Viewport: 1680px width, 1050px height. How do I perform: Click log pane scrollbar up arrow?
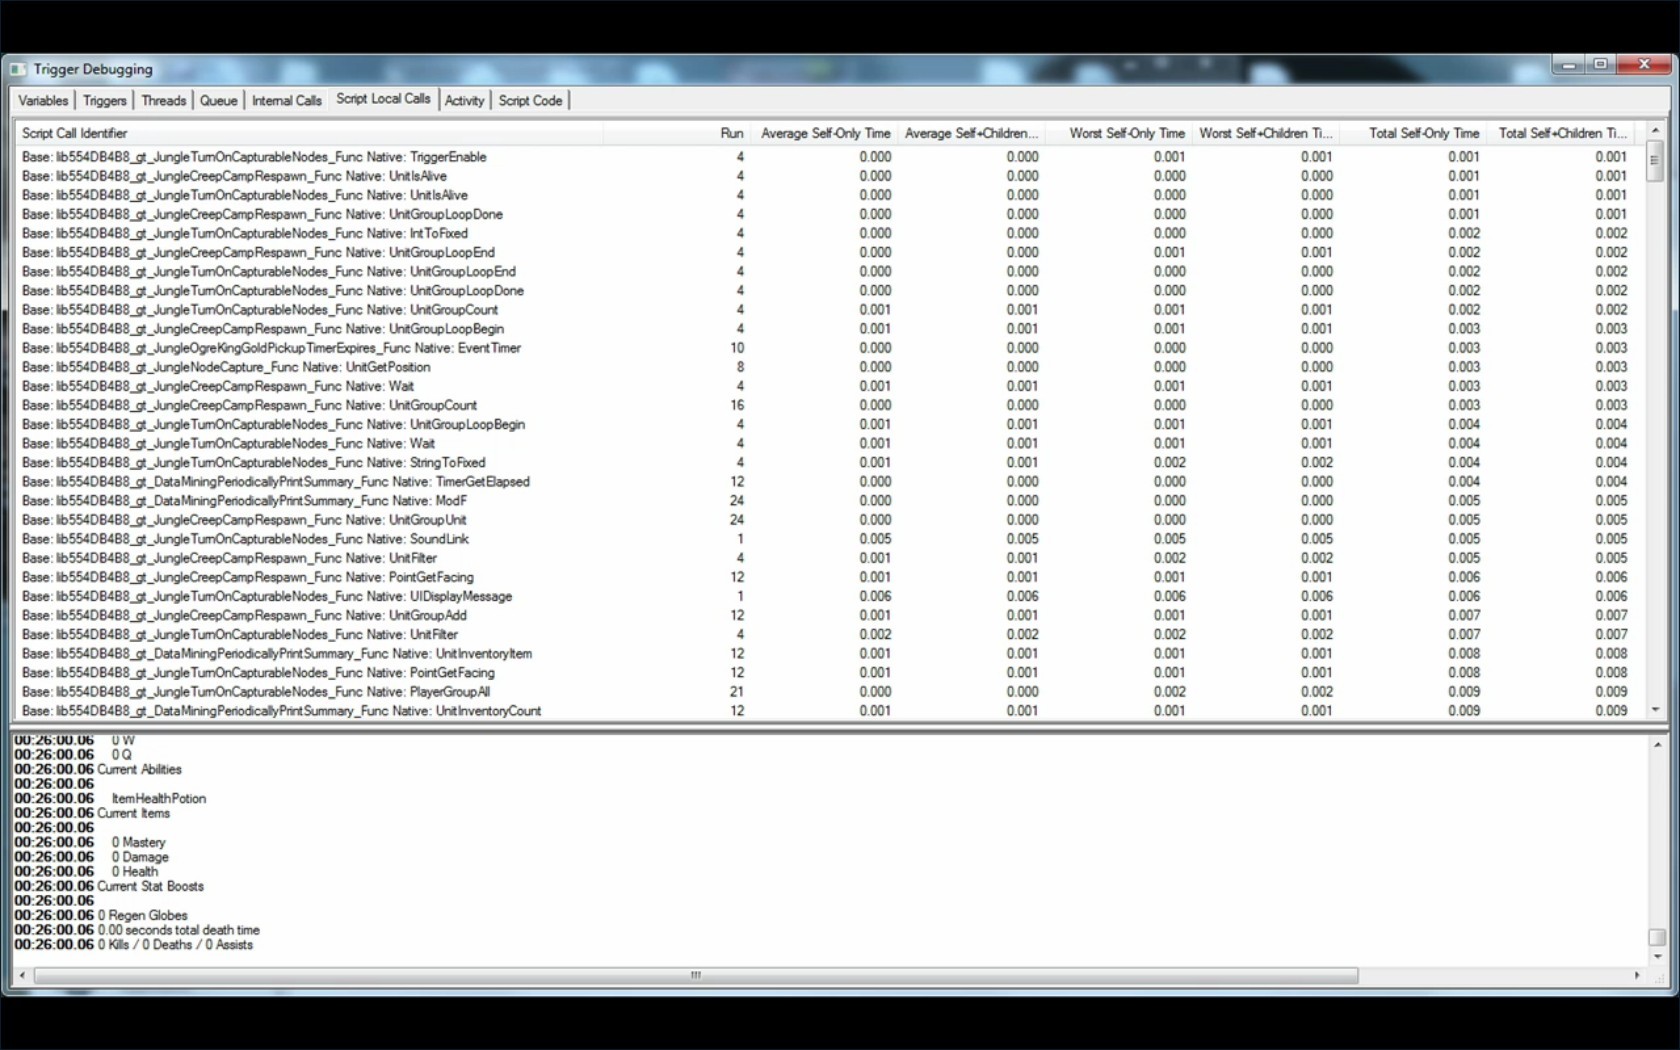click(x=1657, y=745)
